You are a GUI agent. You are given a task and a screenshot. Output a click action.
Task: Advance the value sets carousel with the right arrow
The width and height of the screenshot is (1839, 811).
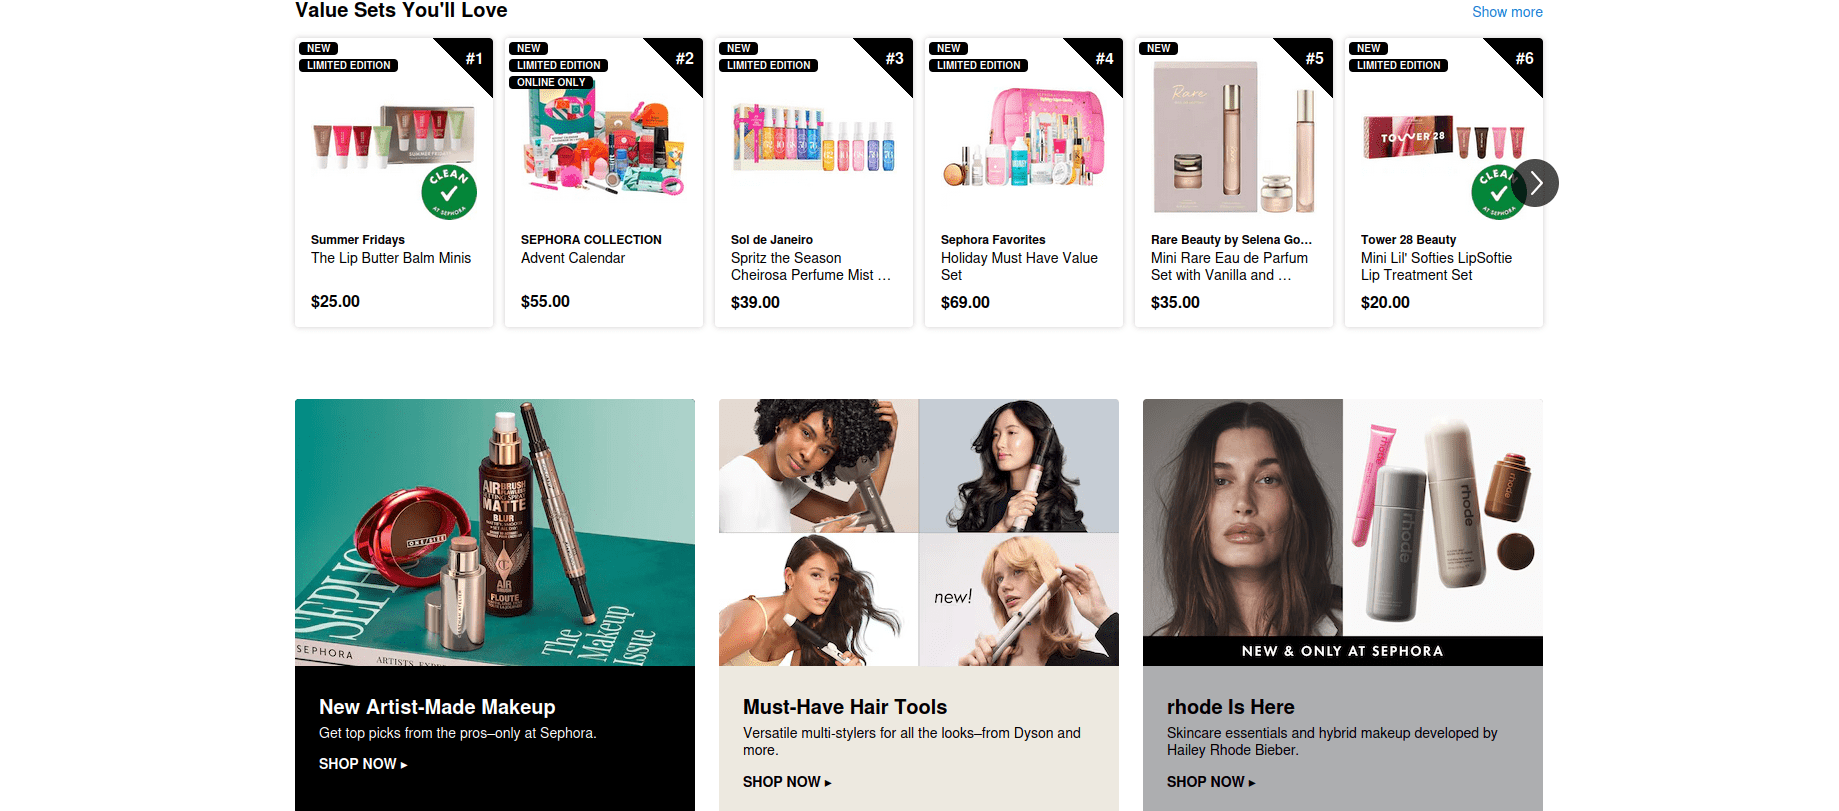[x=1536, y=183]
